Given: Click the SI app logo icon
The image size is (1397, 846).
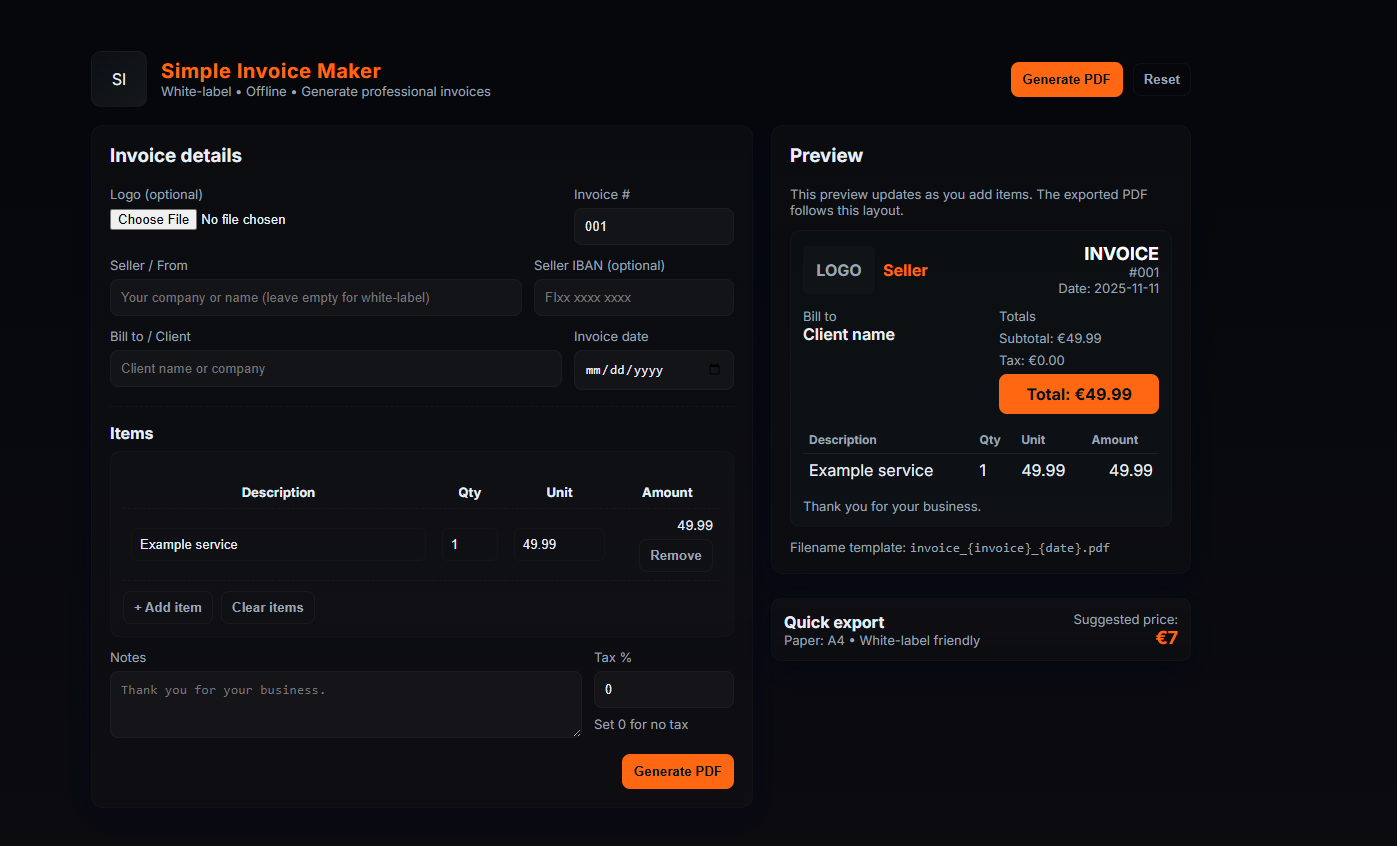Looking at the screenshot, I should coord(118,79).
